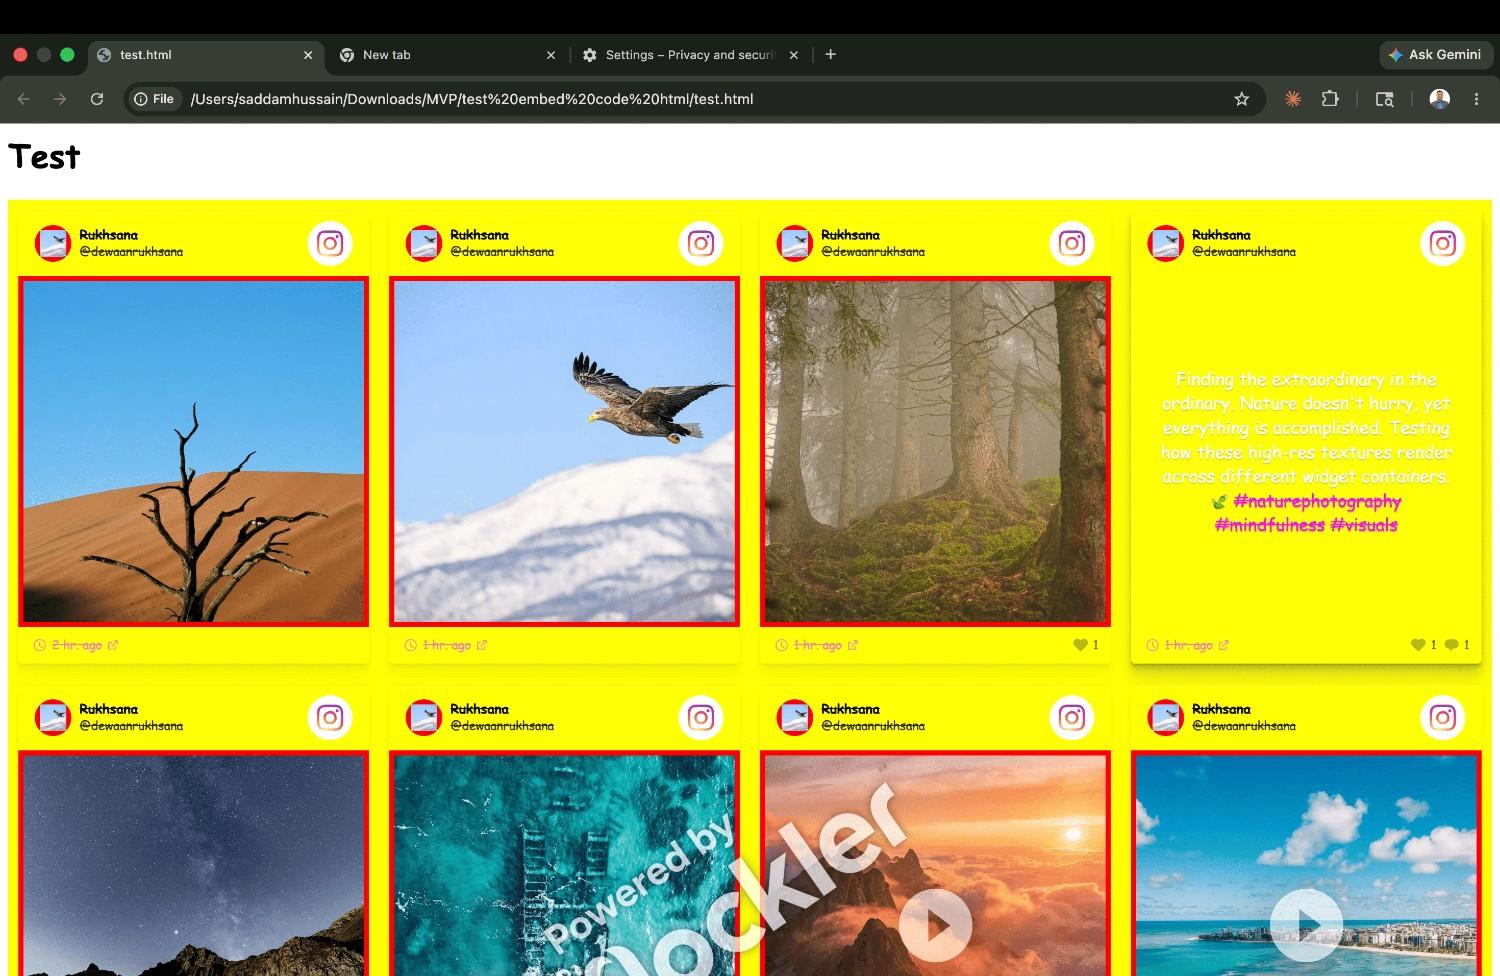
Task: Click Instagram icon on flying eagle card
Action: click(701, 243)
